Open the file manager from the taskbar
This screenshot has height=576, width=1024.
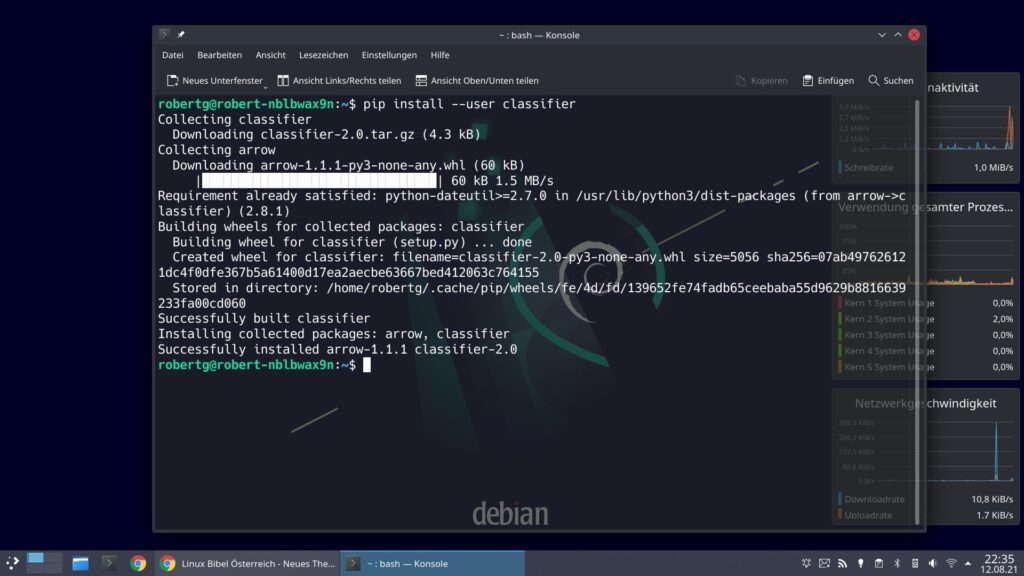(x=80, y=563)
